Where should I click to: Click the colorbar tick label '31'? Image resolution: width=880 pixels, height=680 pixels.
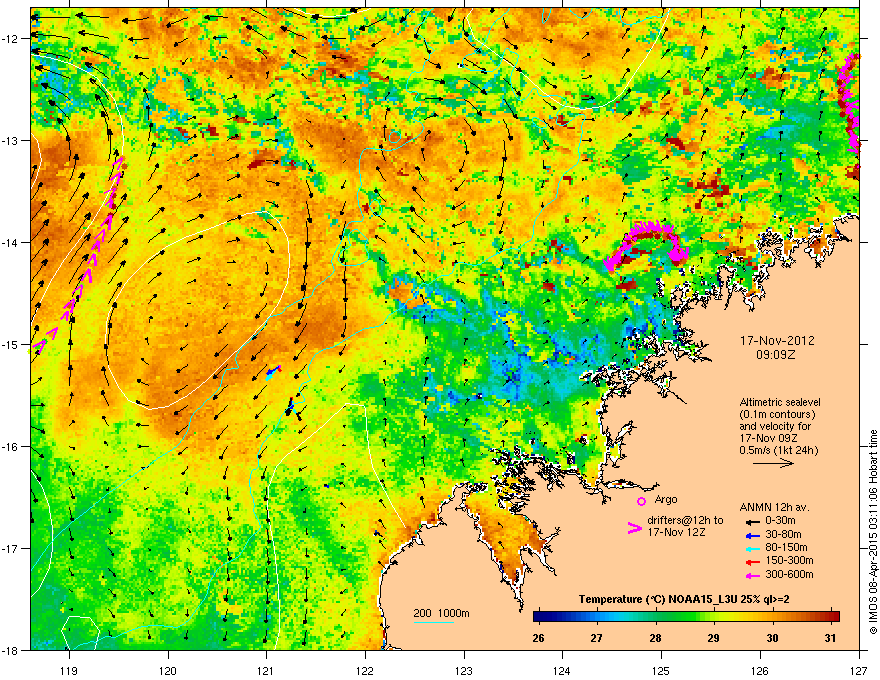tap(831, 638)
